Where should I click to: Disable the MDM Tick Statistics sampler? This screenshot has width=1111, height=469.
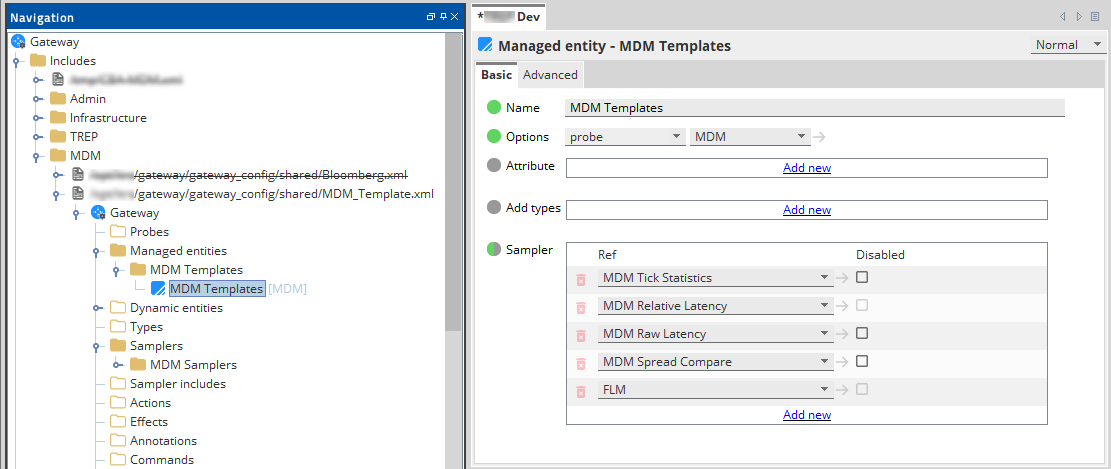coord(862,277)
